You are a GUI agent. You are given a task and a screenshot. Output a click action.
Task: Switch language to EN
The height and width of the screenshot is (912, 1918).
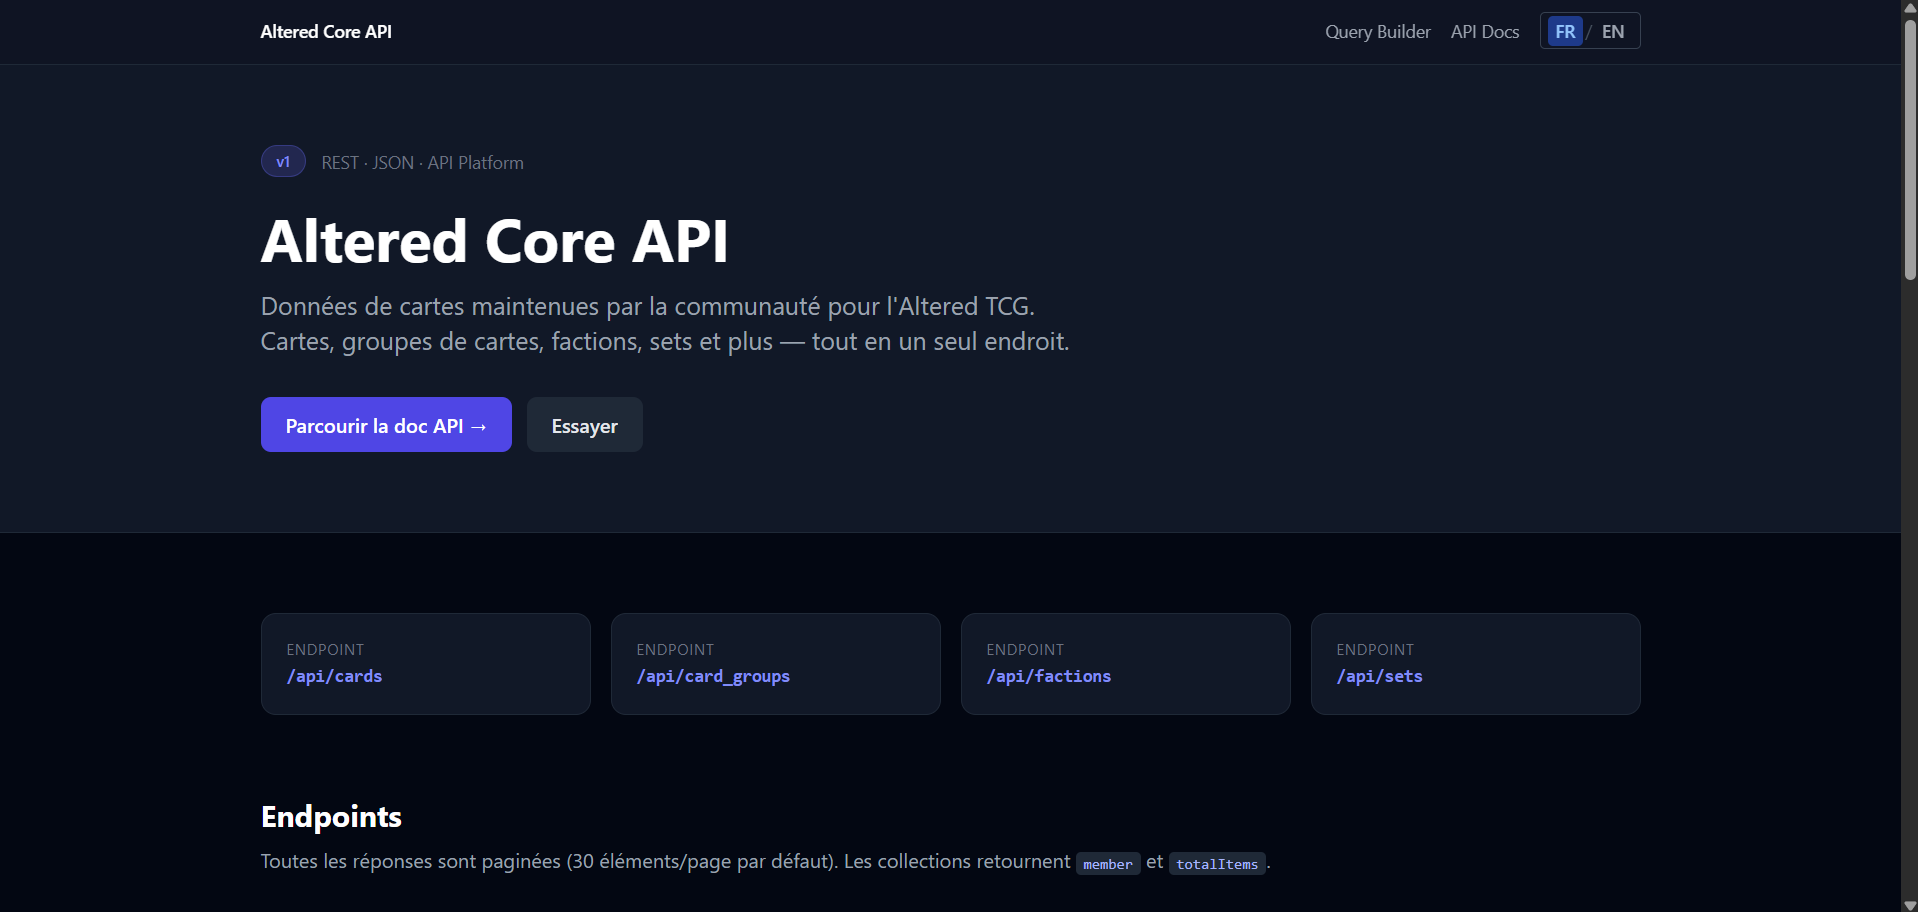coord(1613,32)
